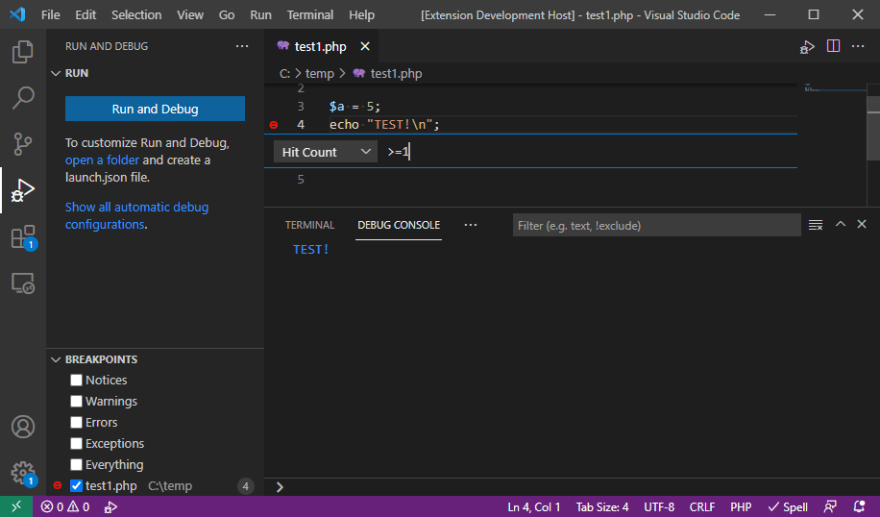
Task: Show errors and warnings count in status bar
Action: (65, 507)
